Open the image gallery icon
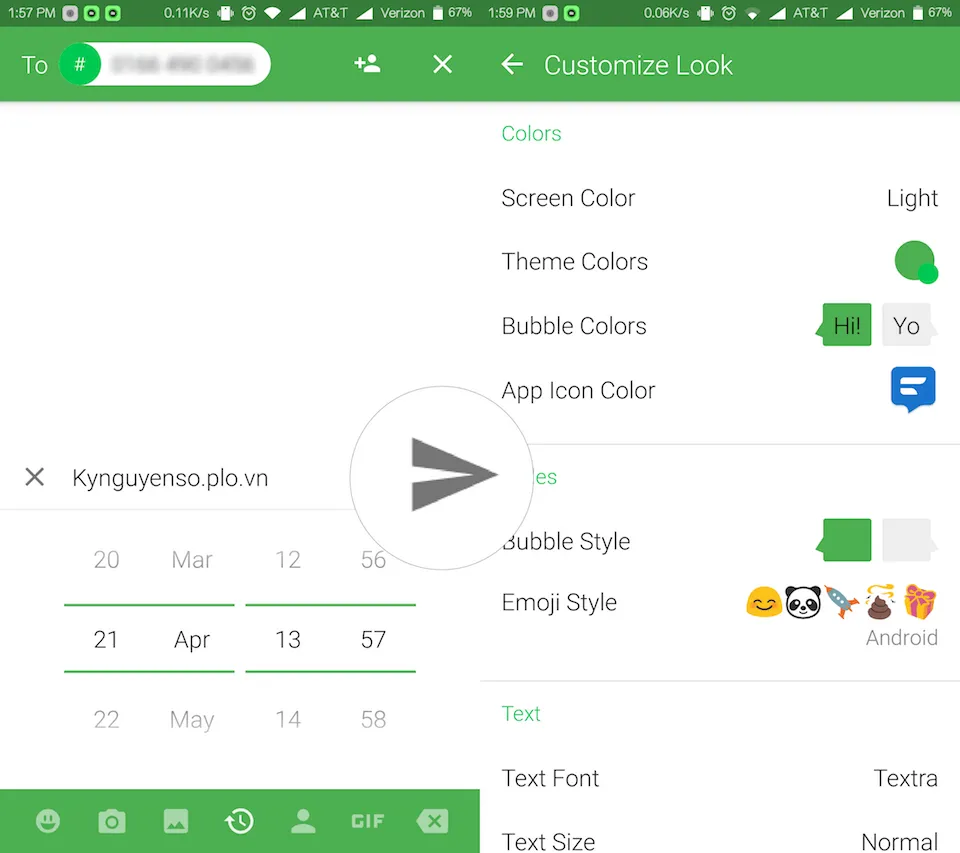Viewport: 960px width, 853px height. tap(175, 821)
